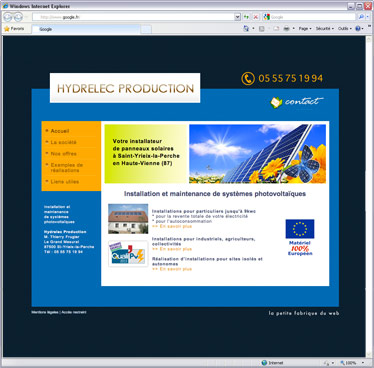
Task: Expand the address bar history dropdown
Action: coord(237,17)
